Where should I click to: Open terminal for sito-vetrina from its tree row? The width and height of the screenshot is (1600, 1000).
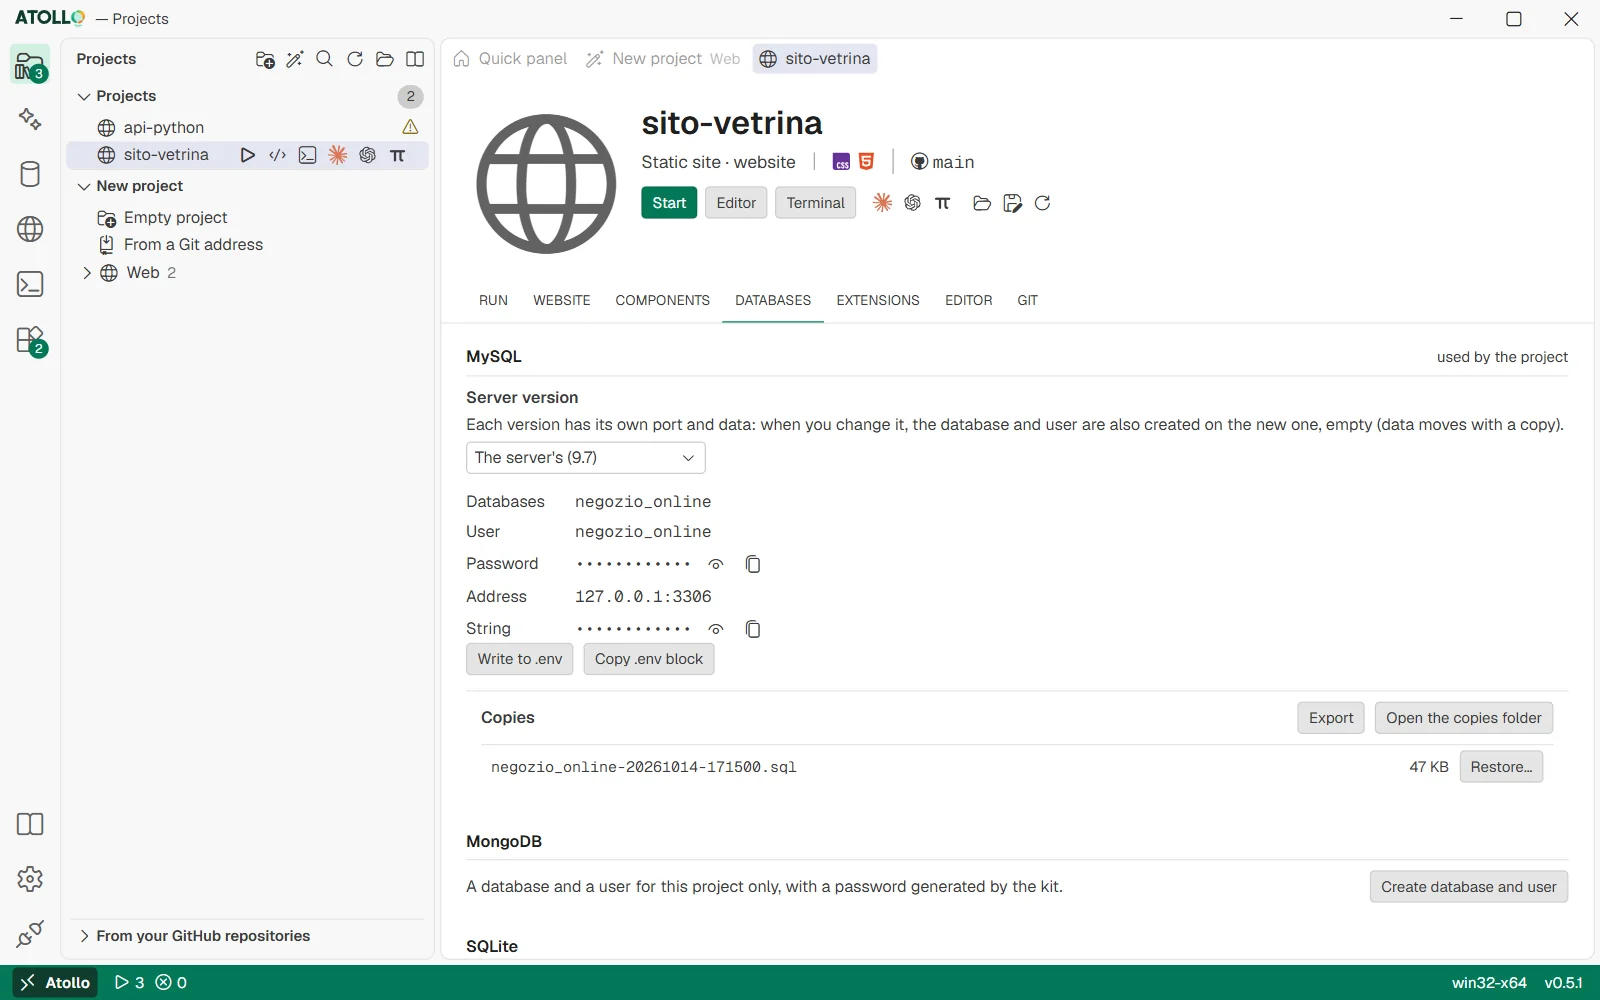308,155
